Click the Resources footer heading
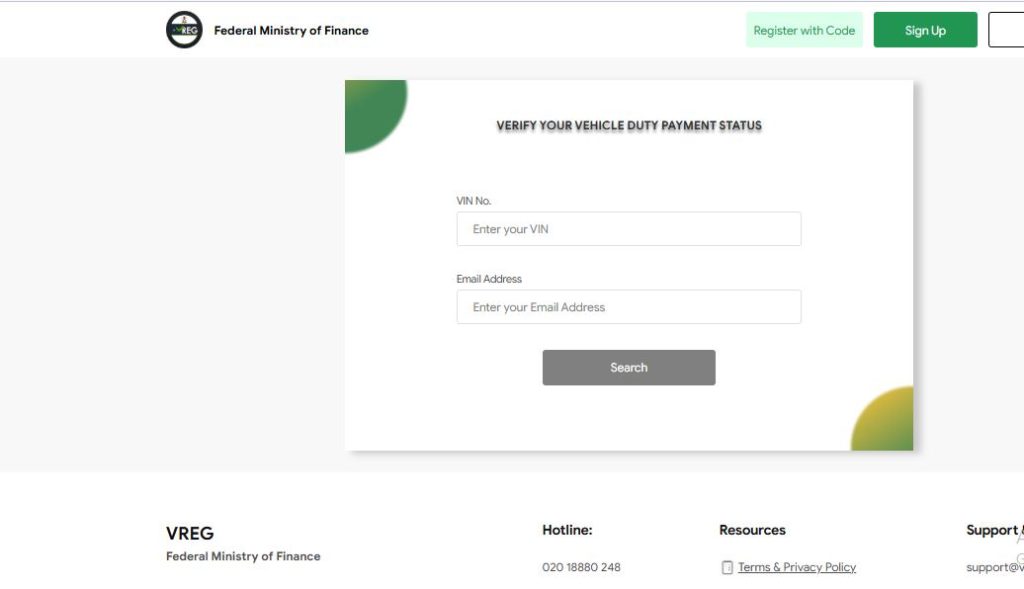This screenshot has height=589, width=1024. 752,530
